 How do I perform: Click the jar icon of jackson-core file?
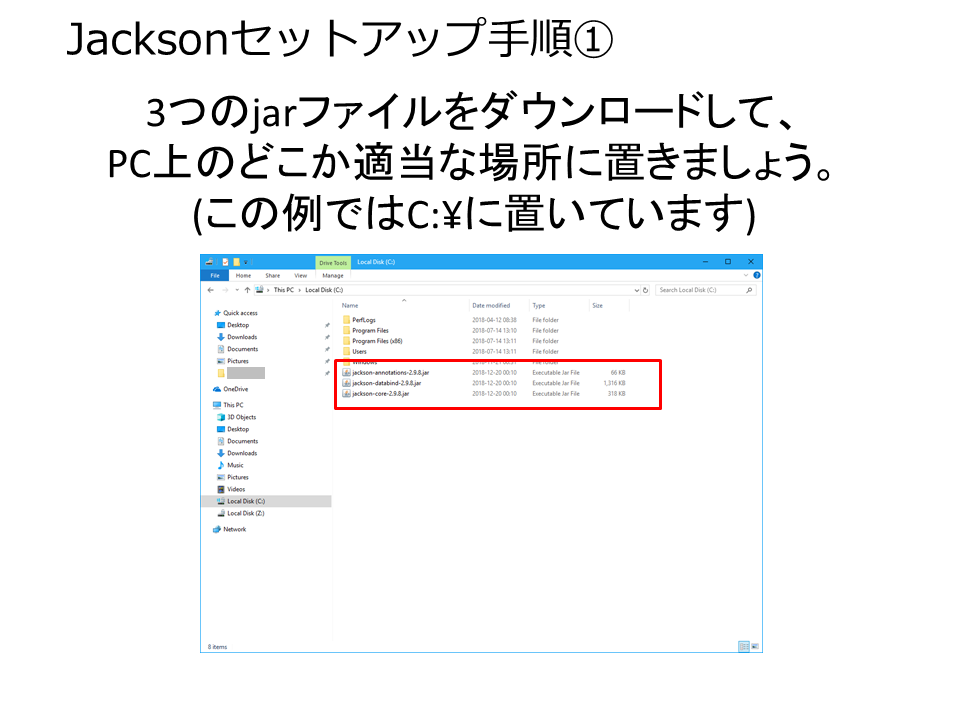coord(347,394)
